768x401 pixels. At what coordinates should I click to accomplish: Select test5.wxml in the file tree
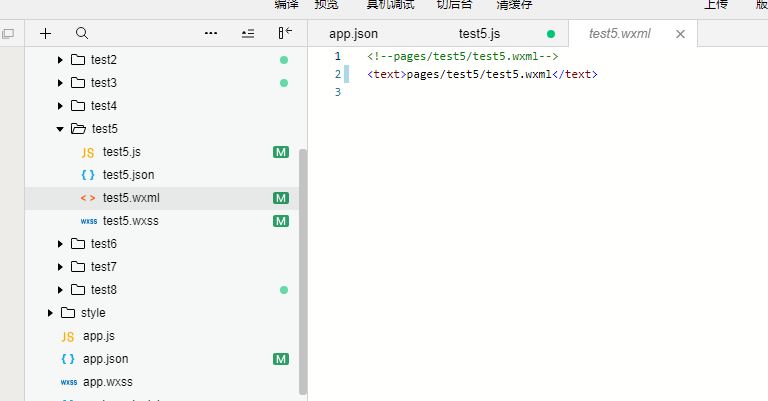(131, 198)
